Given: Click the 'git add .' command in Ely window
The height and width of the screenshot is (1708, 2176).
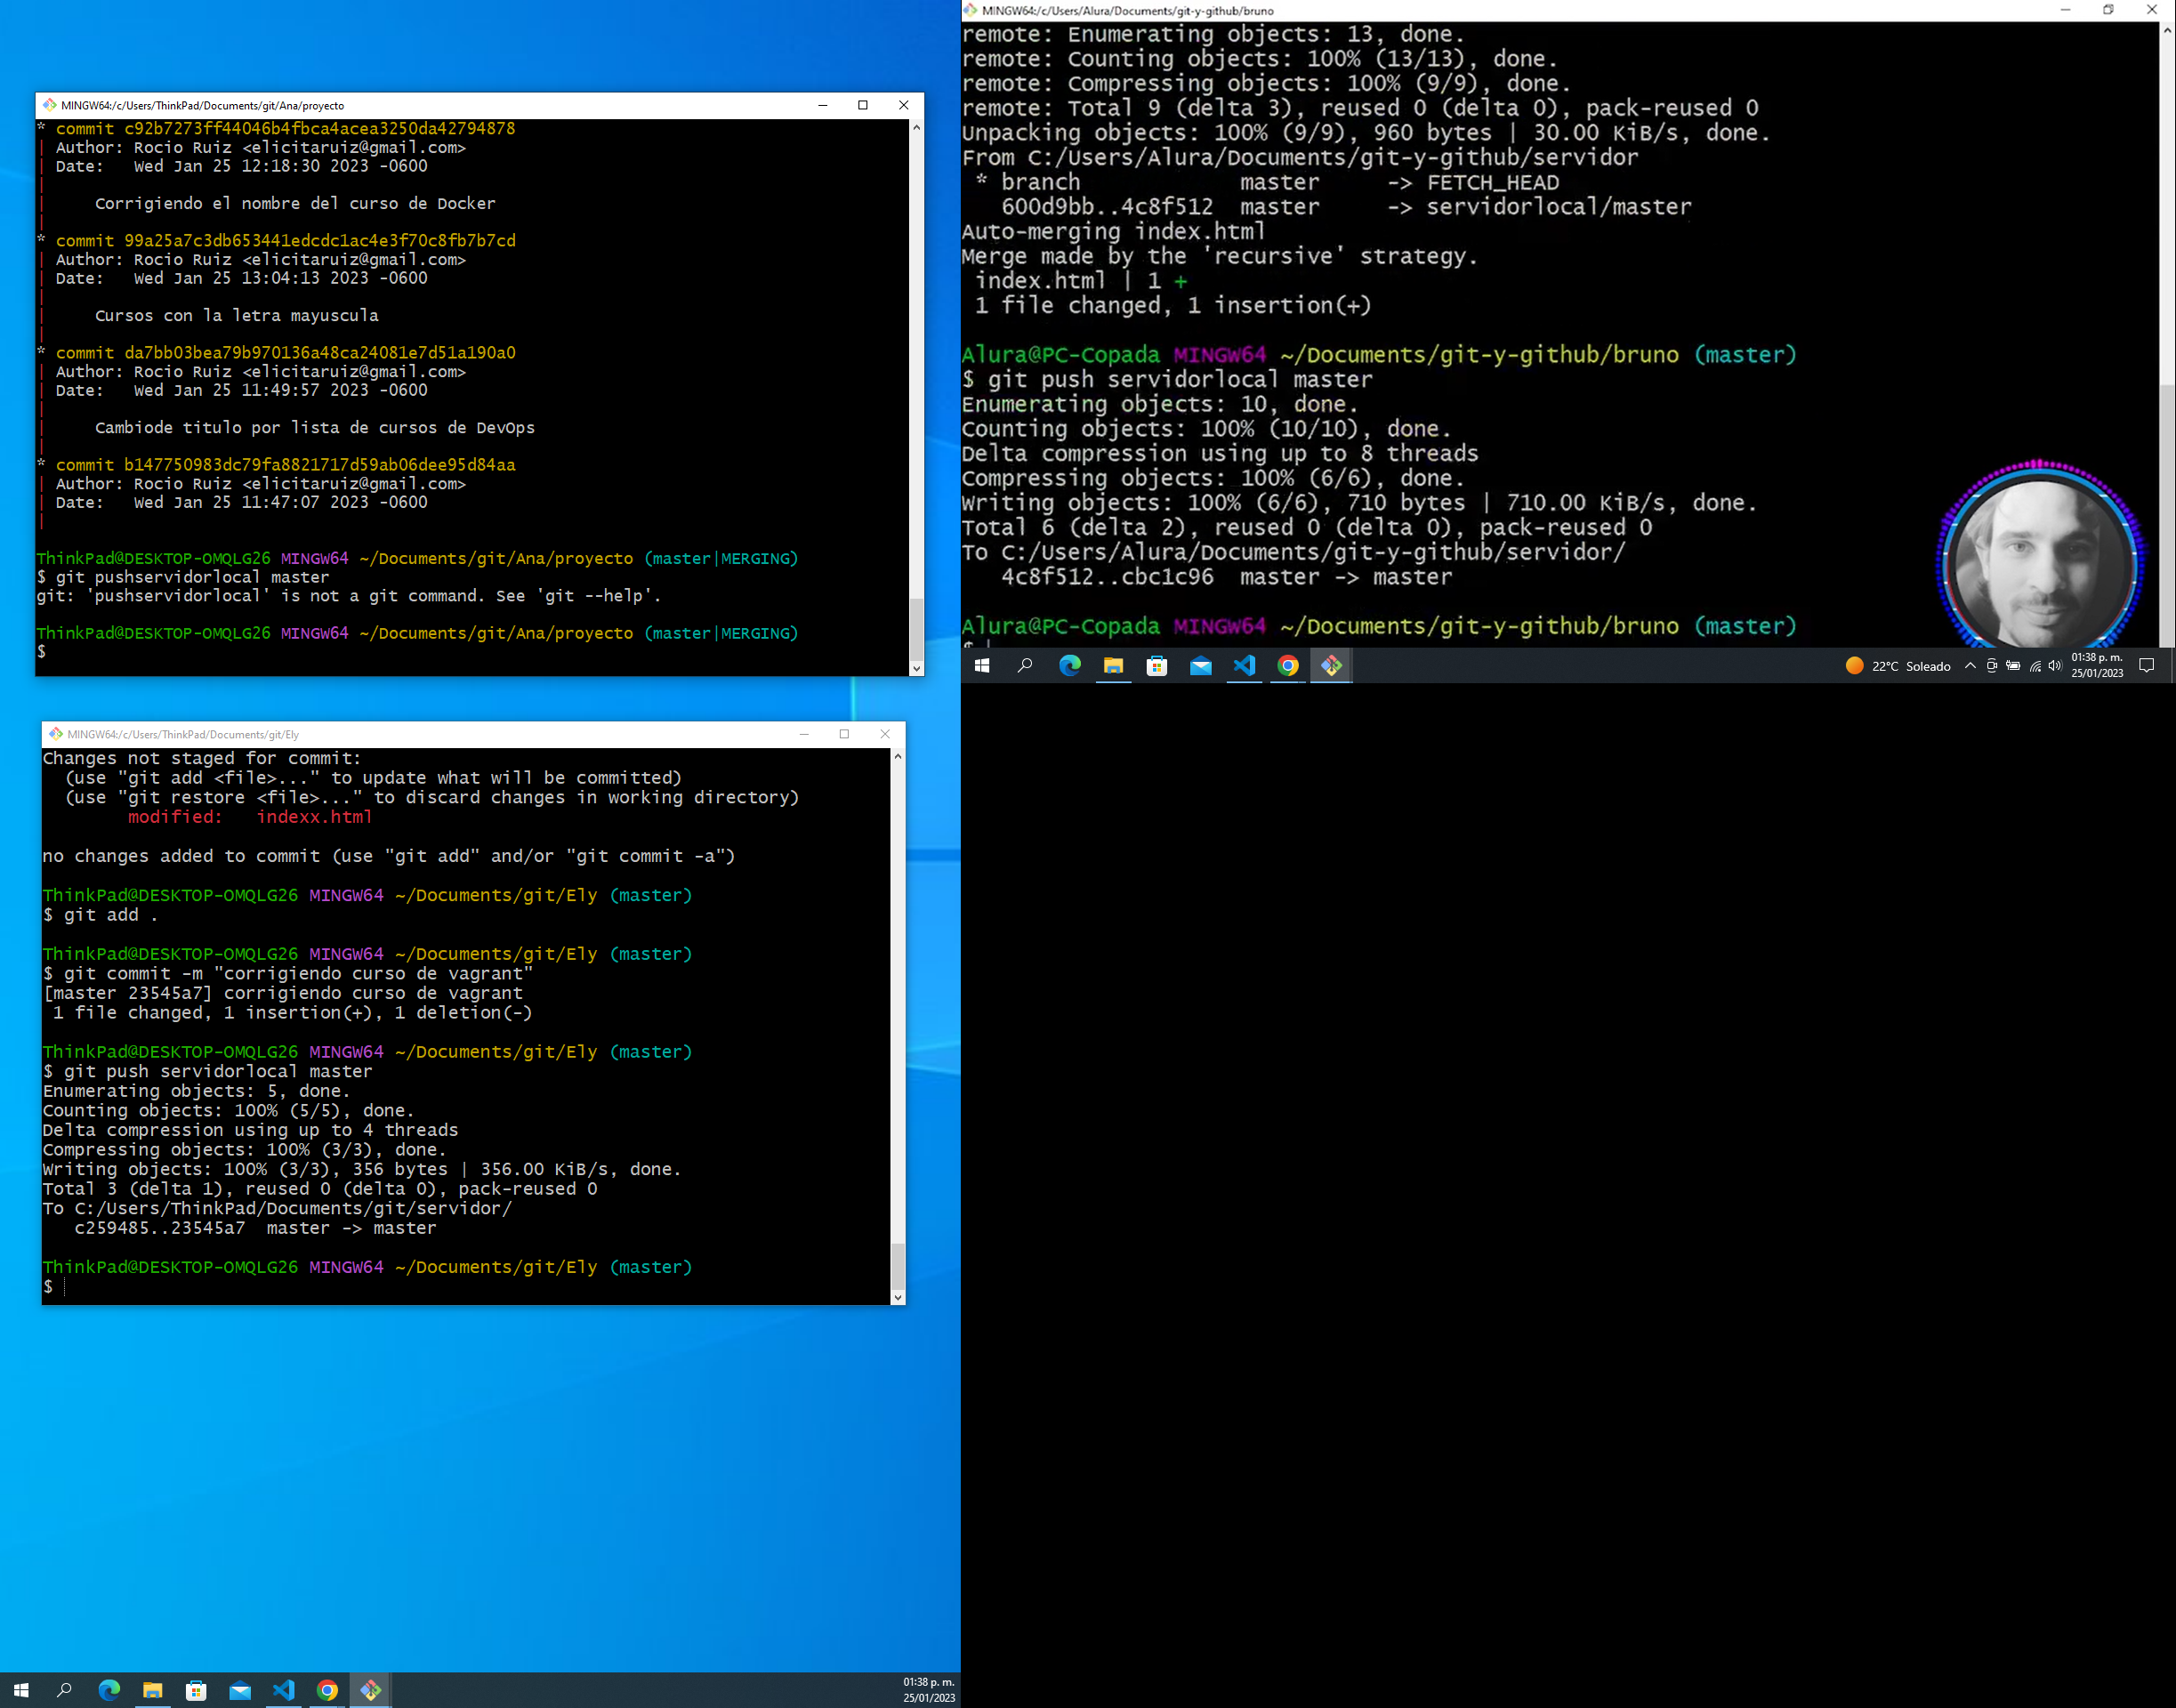Looking at the screenshot, I should [101, 915].
